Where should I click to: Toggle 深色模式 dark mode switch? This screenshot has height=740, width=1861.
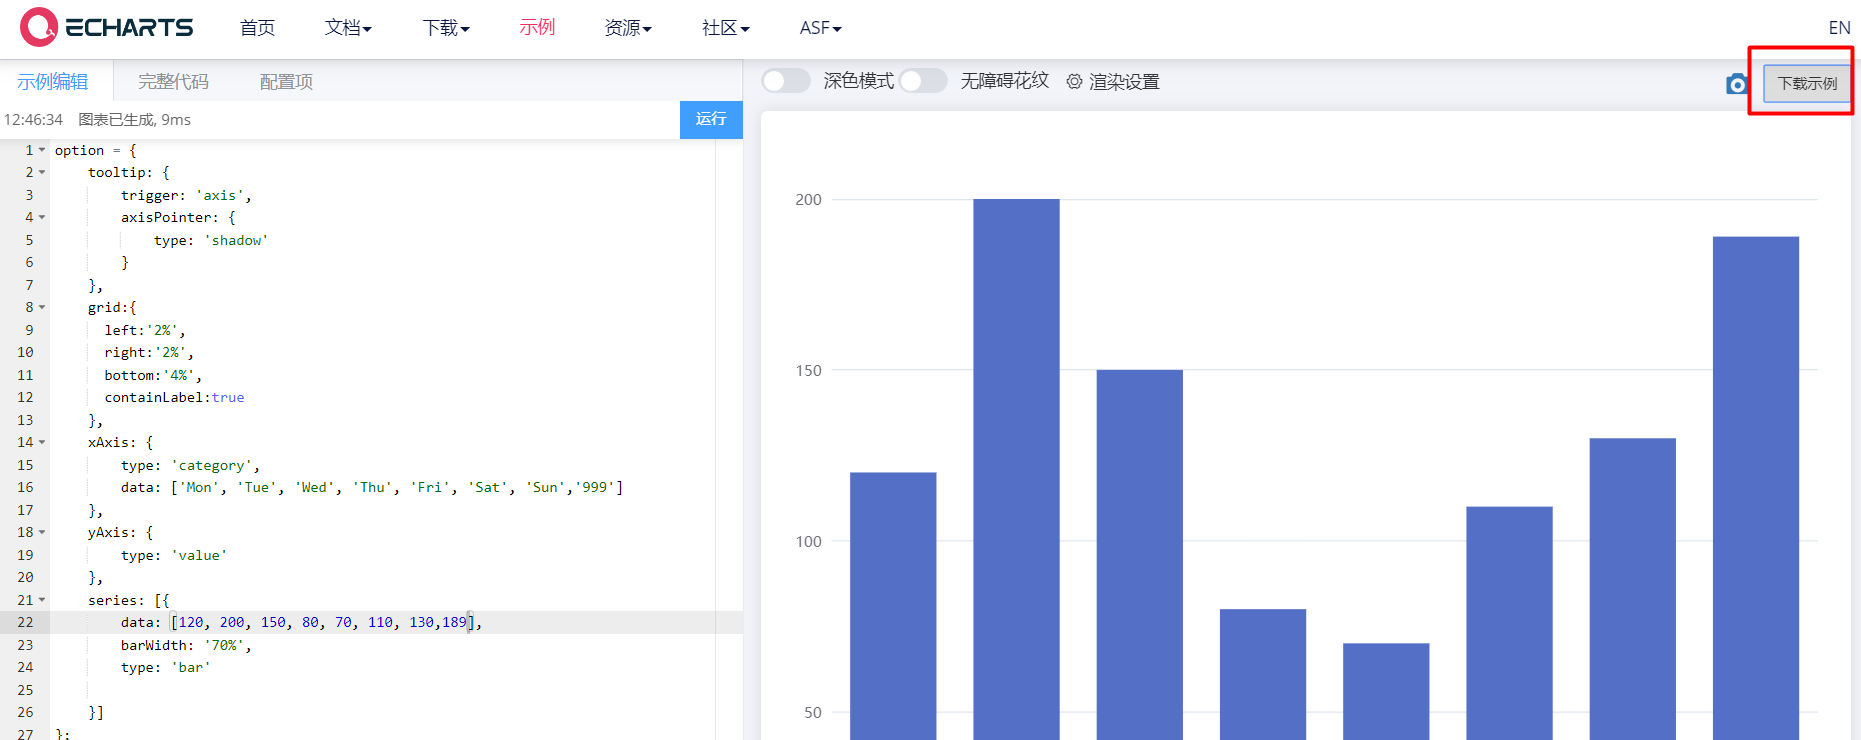786,81
